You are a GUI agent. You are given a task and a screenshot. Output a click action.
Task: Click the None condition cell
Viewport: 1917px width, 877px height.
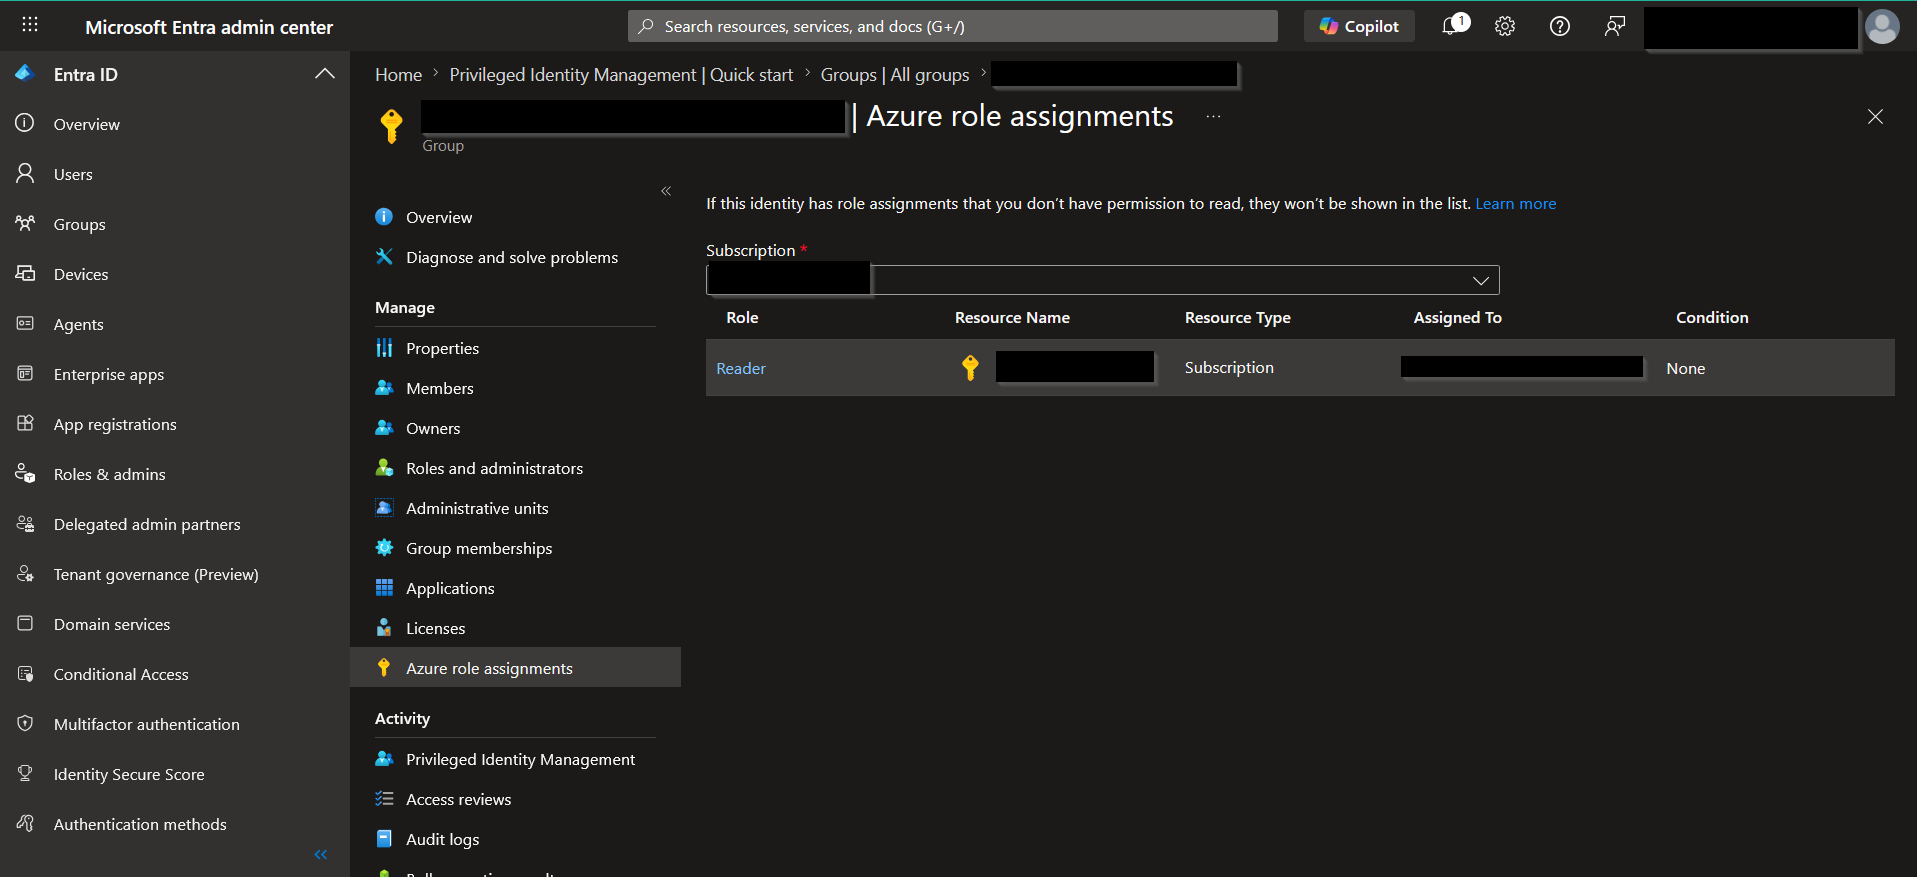point(1685,368)
